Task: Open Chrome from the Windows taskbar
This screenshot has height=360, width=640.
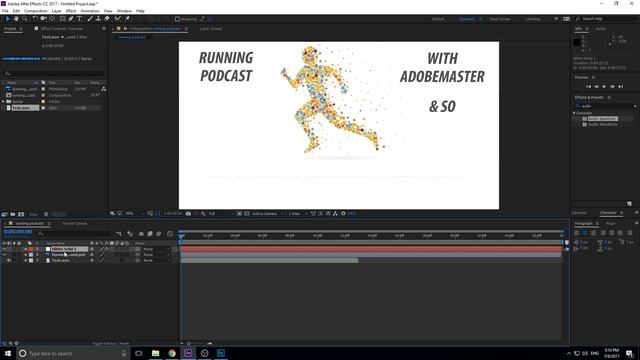Action: click(172, 353)
